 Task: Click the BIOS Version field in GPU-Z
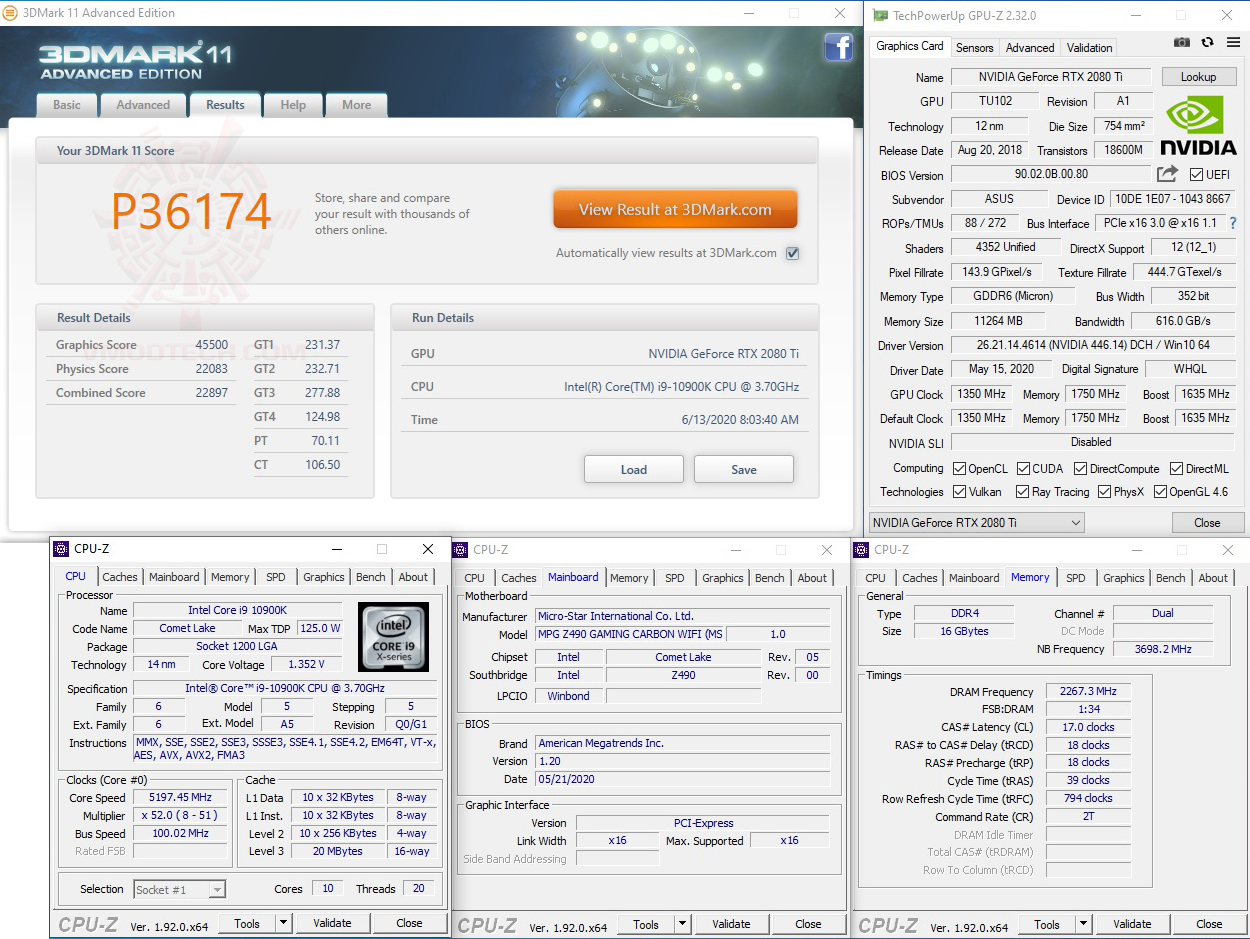pyautogui.click(x=1050, y=174)
